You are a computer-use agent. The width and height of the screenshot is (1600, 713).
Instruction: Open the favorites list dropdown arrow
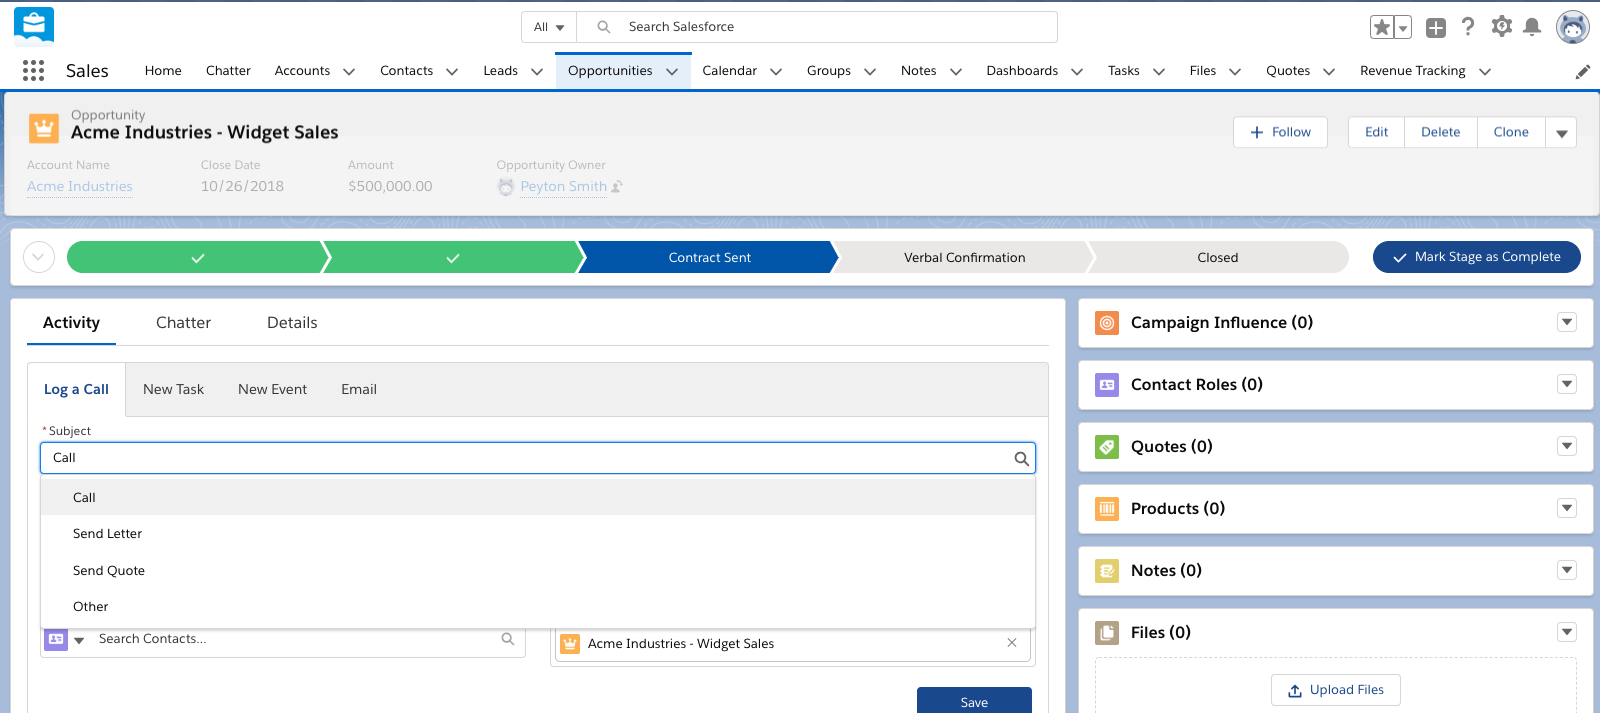pyautogui.click(x=1403, y=28)
